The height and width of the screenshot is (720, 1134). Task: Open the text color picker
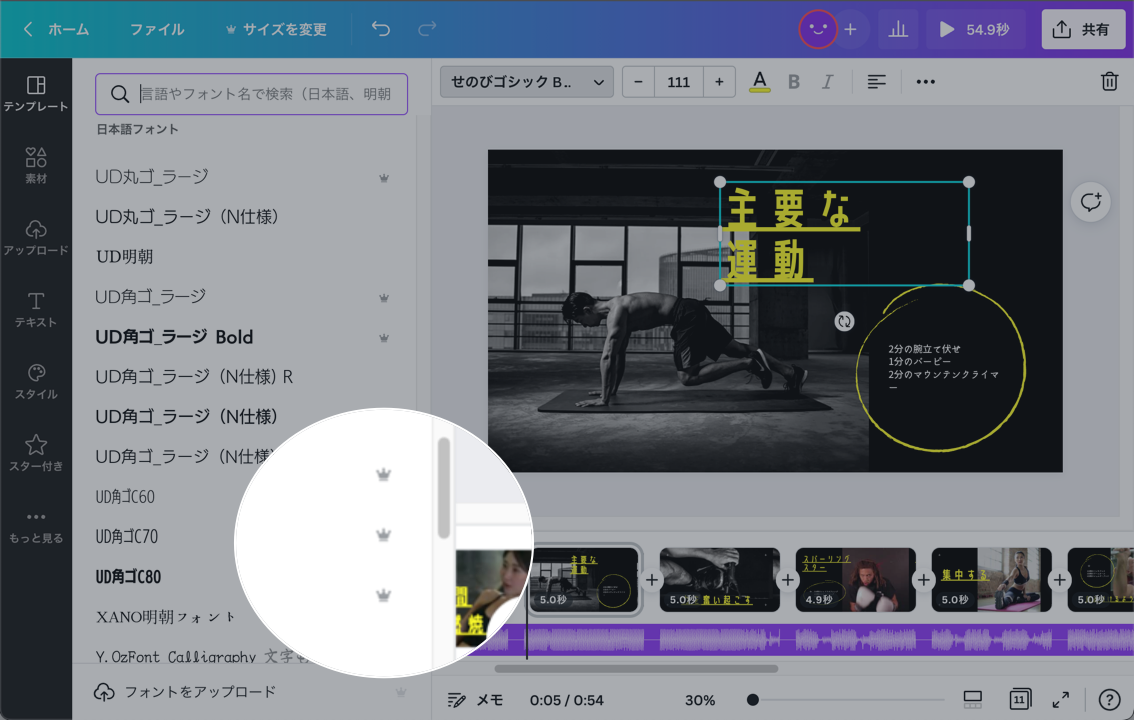[x=759, y=82]
